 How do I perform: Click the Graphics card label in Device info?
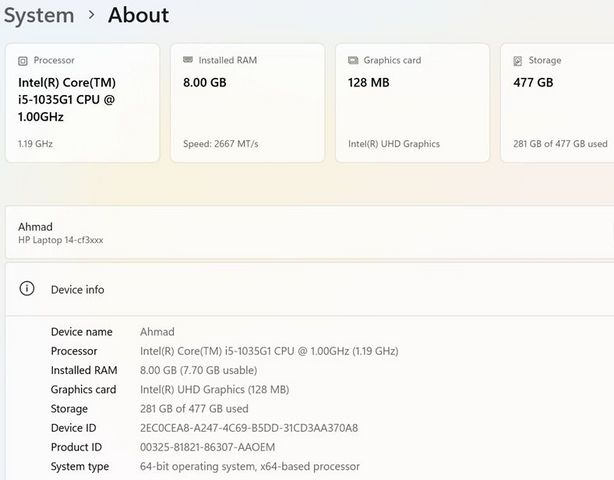(83, 390)
